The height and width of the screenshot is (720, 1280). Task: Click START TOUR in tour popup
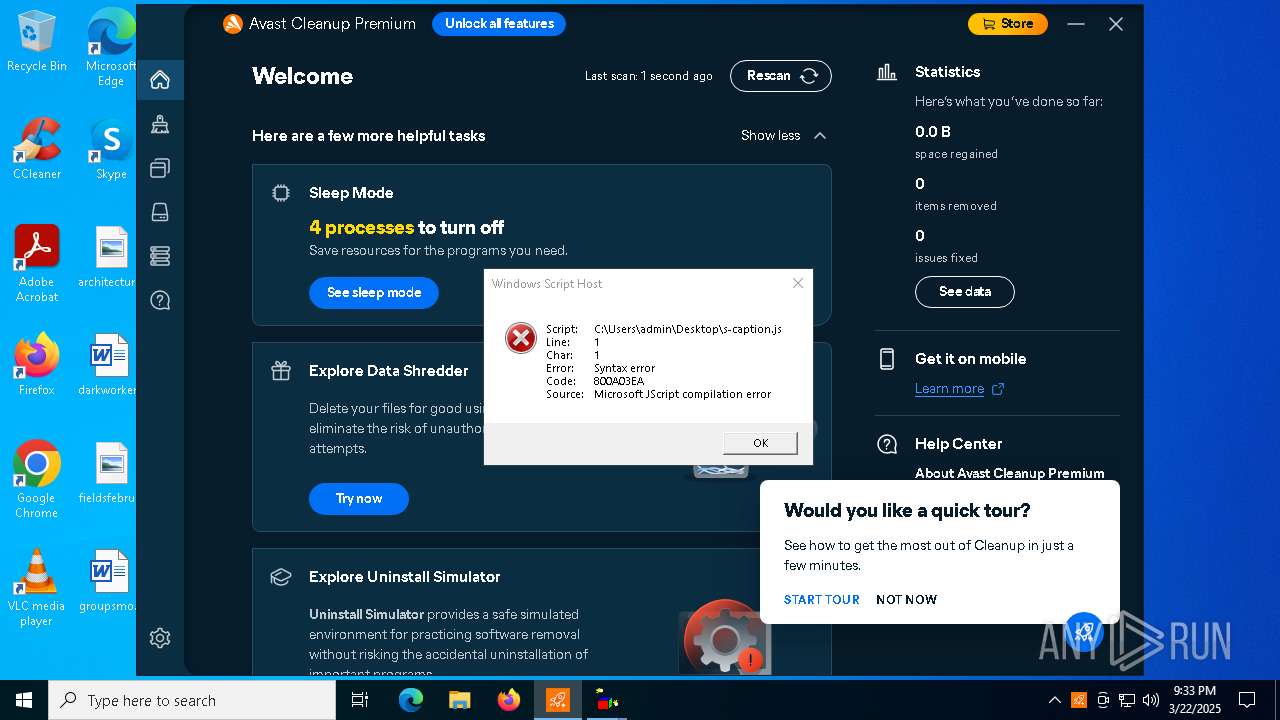(x=822, y=600)
